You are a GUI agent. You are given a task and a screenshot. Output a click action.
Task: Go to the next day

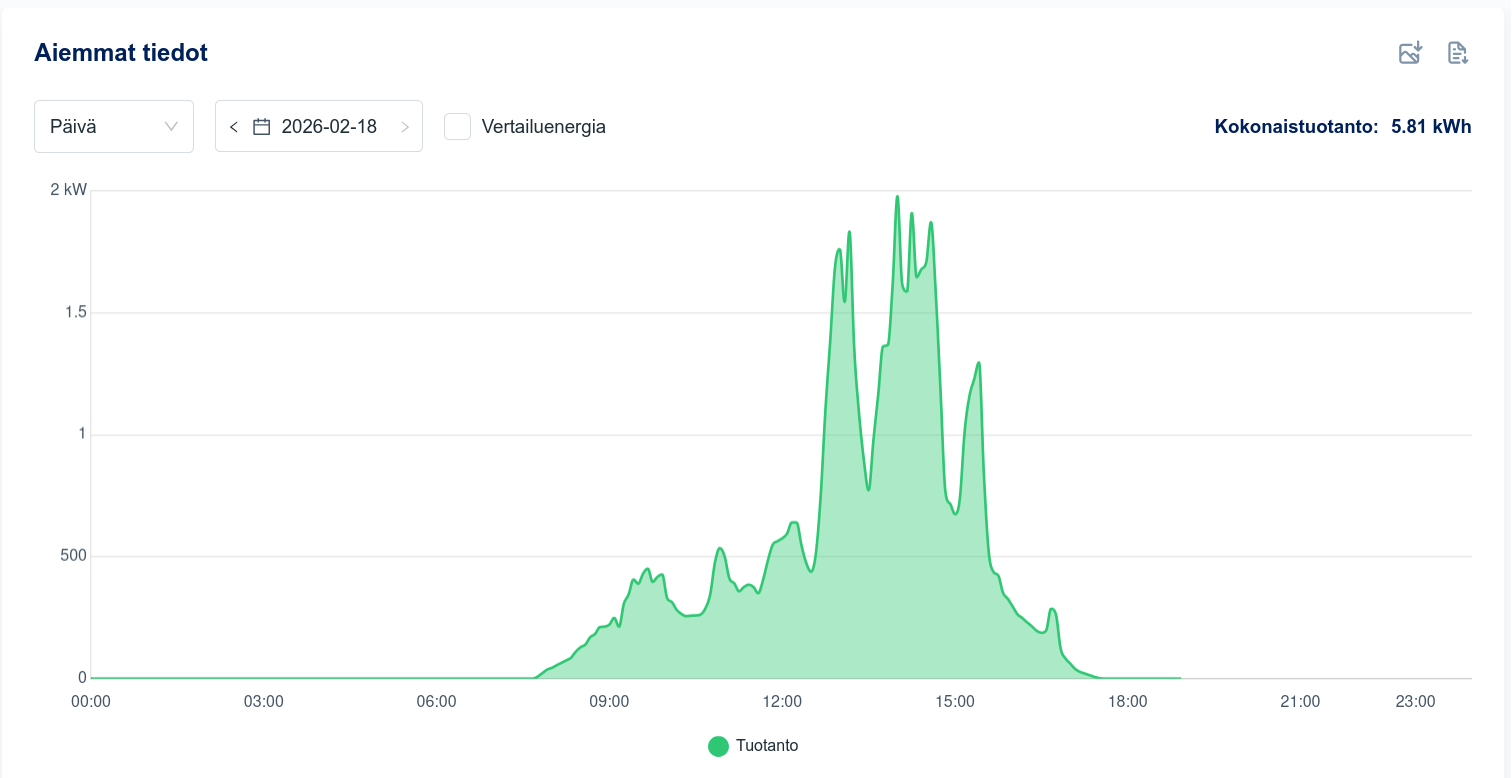point(405,127)
